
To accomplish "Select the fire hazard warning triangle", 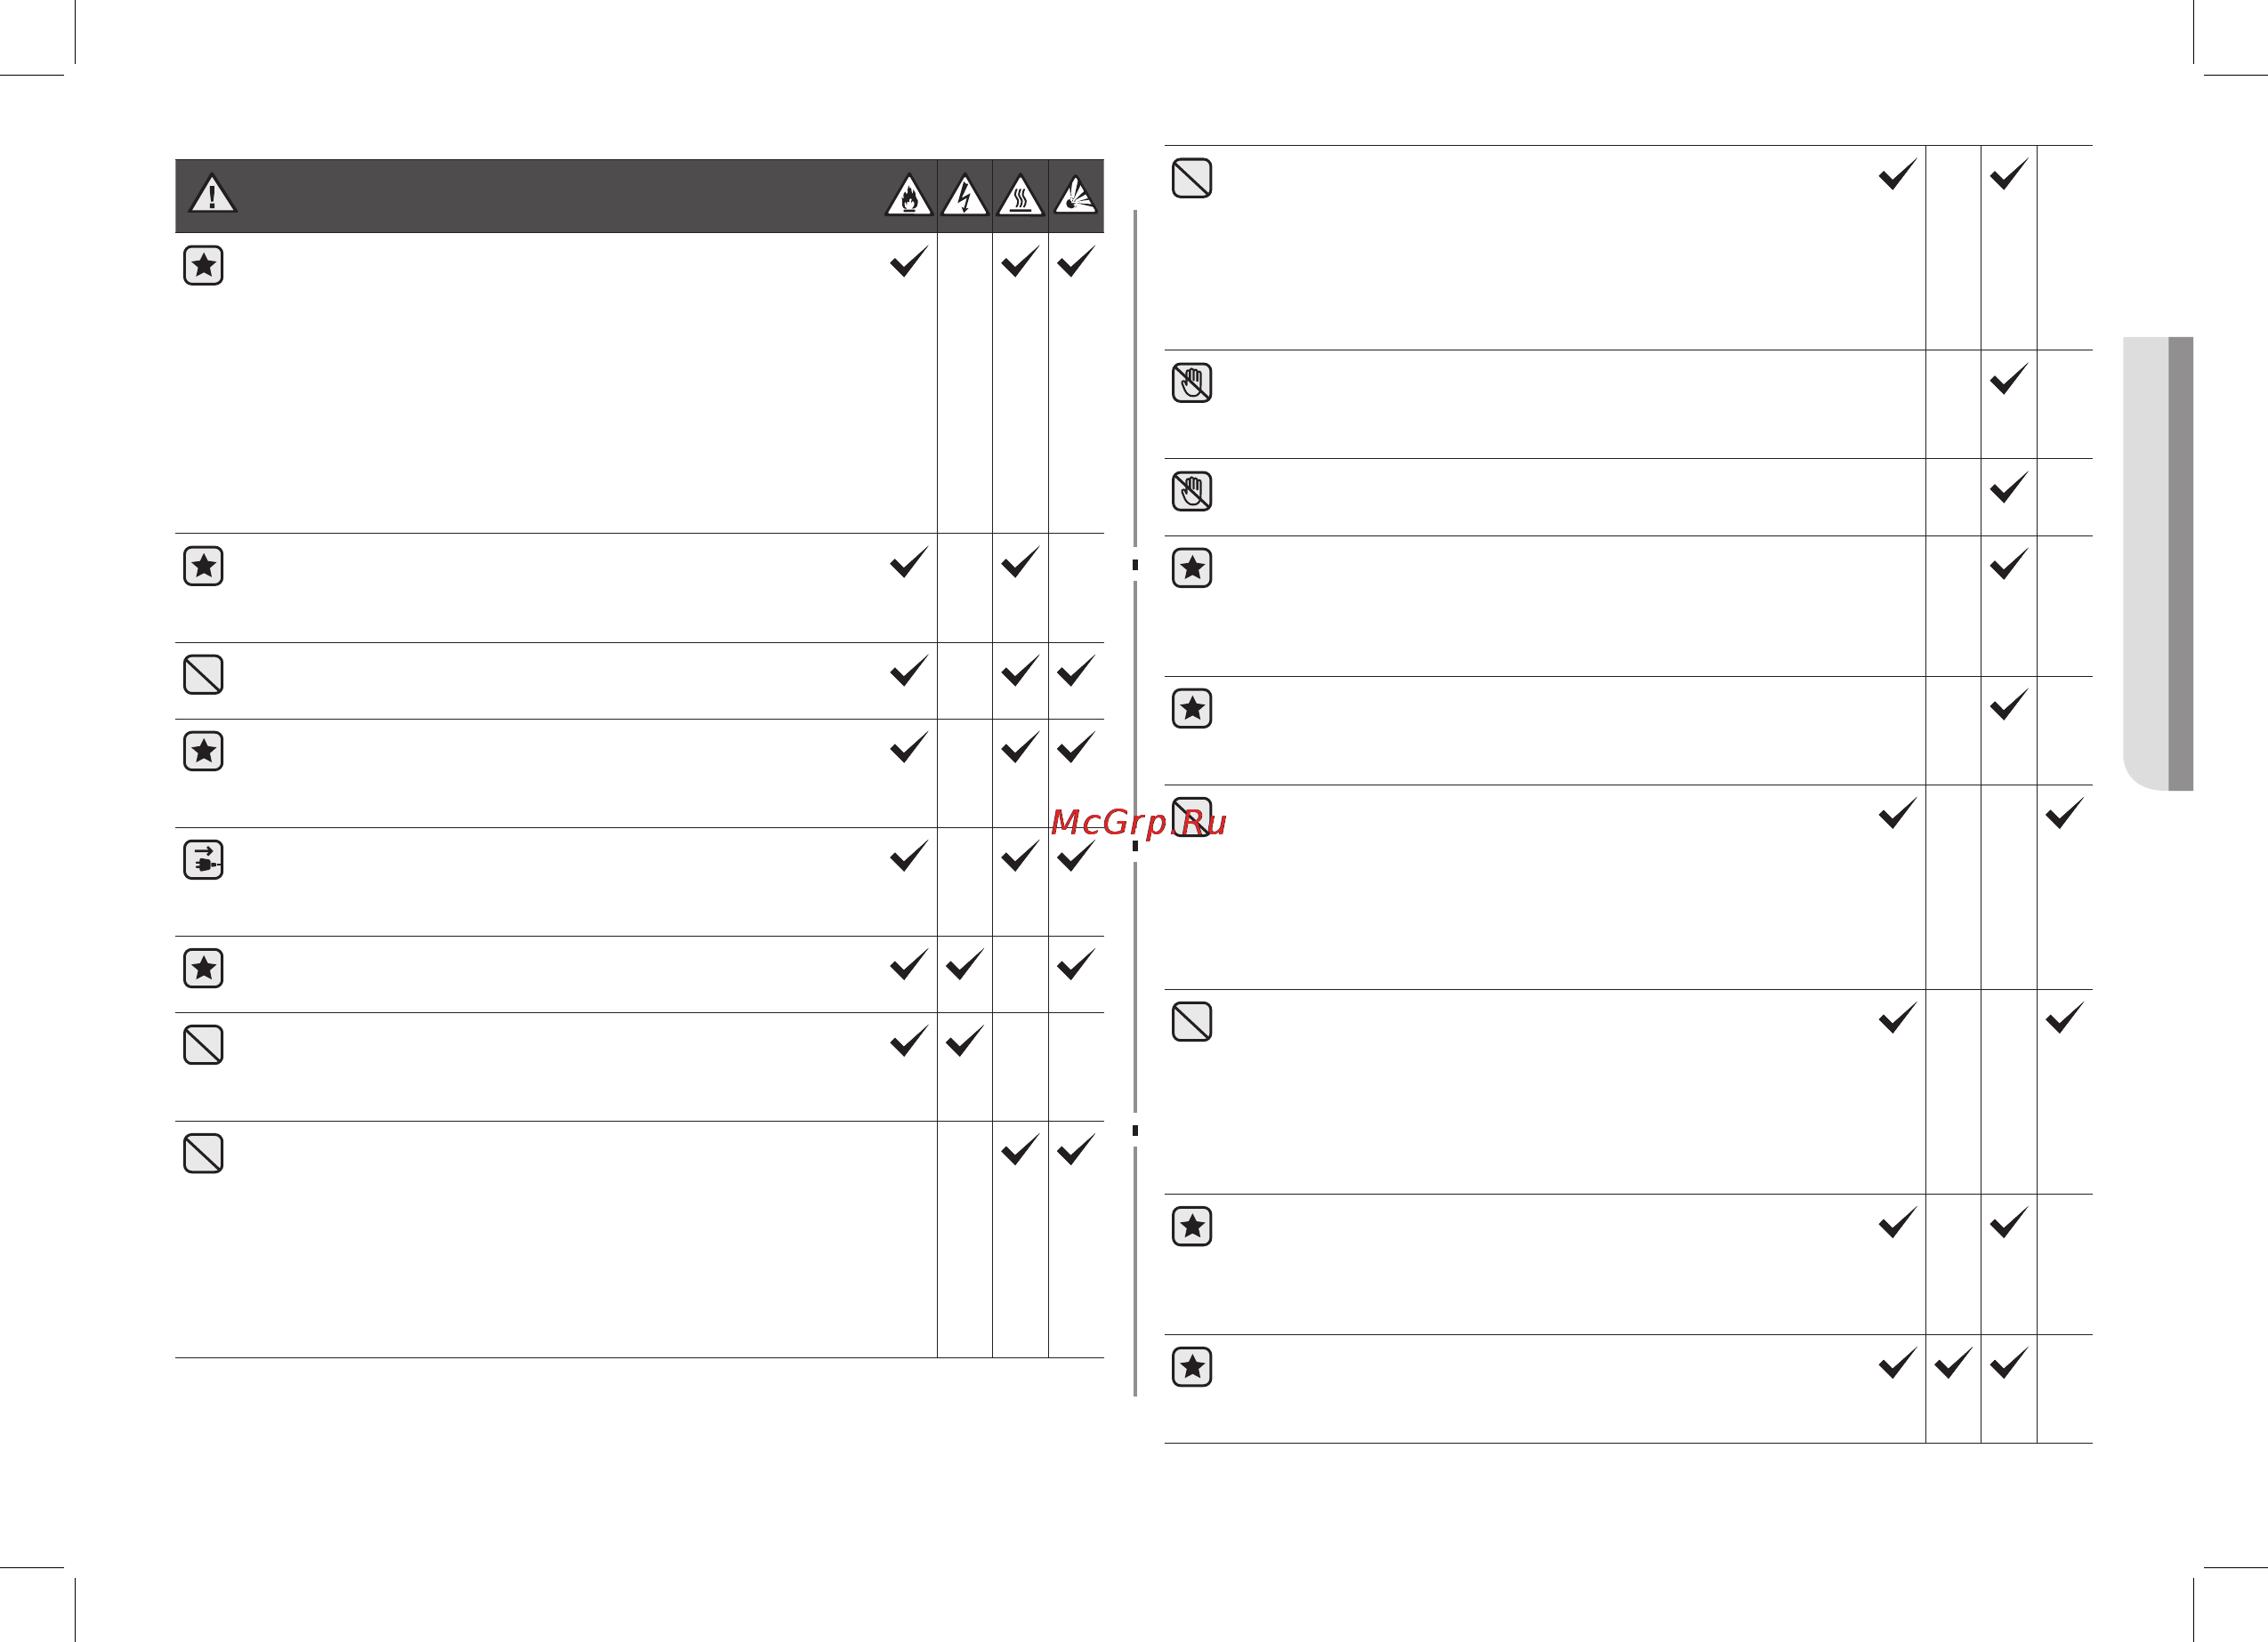I will tap(909, 196).
